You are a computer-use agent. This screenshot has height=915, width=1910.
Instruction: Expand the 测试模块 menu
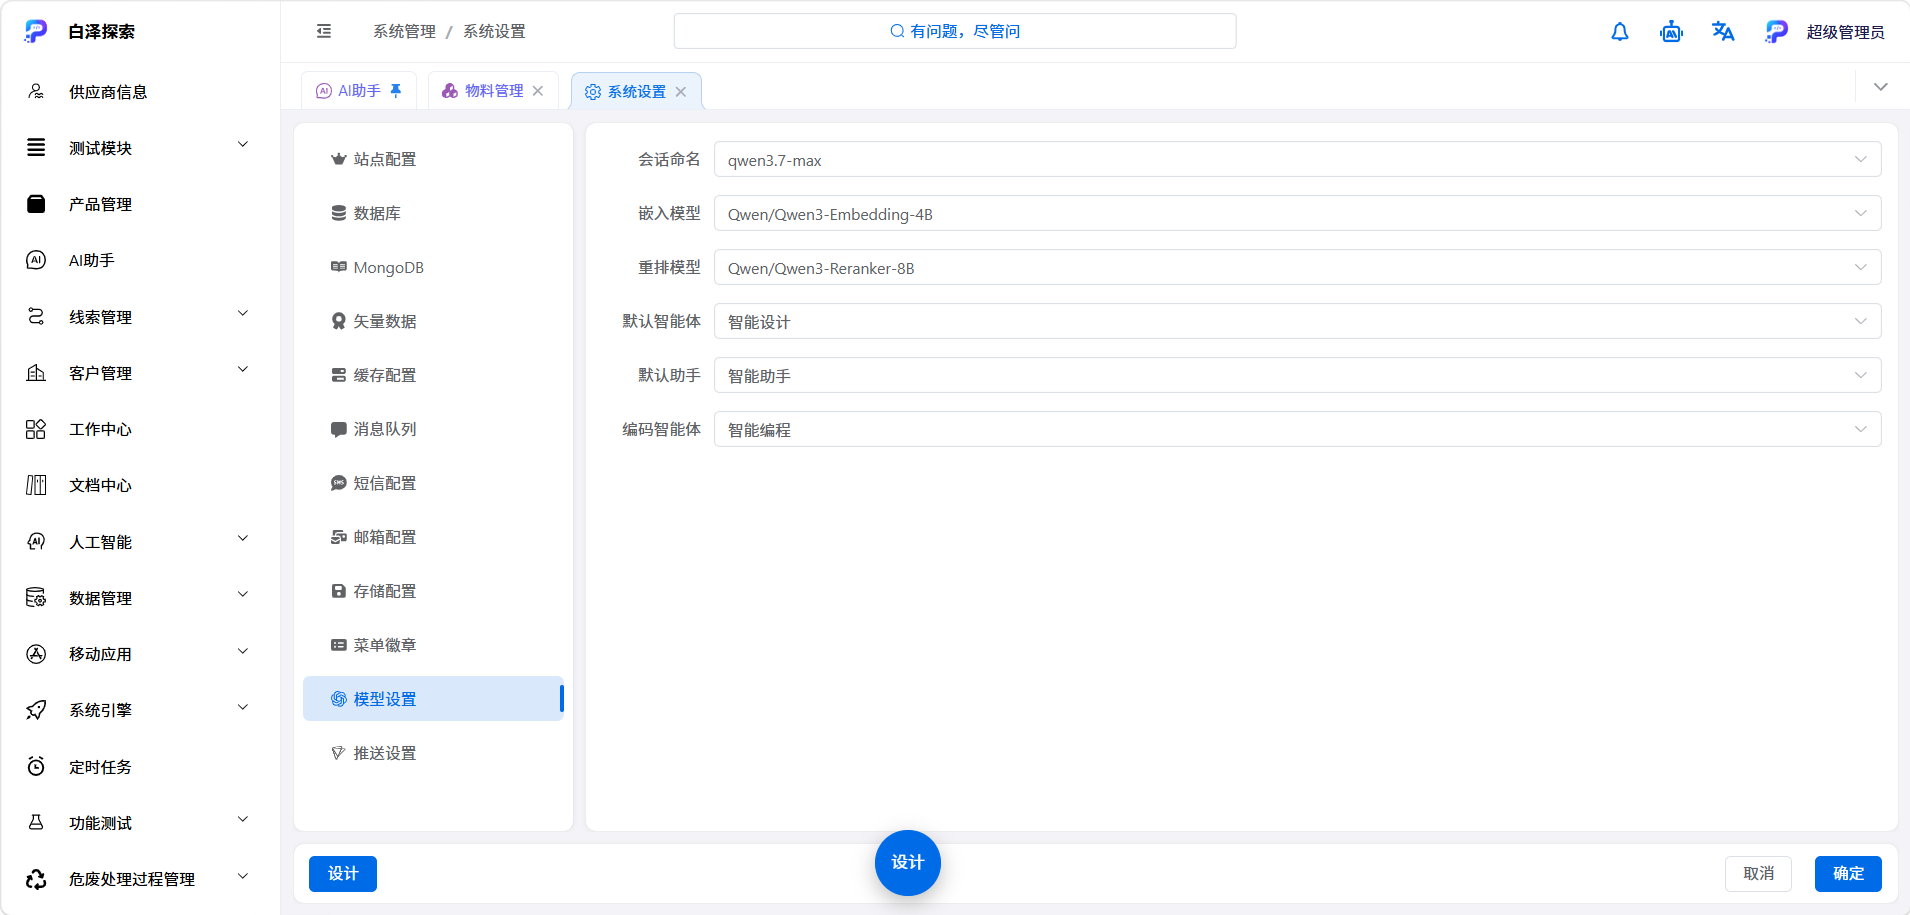(x=140, y=148)
